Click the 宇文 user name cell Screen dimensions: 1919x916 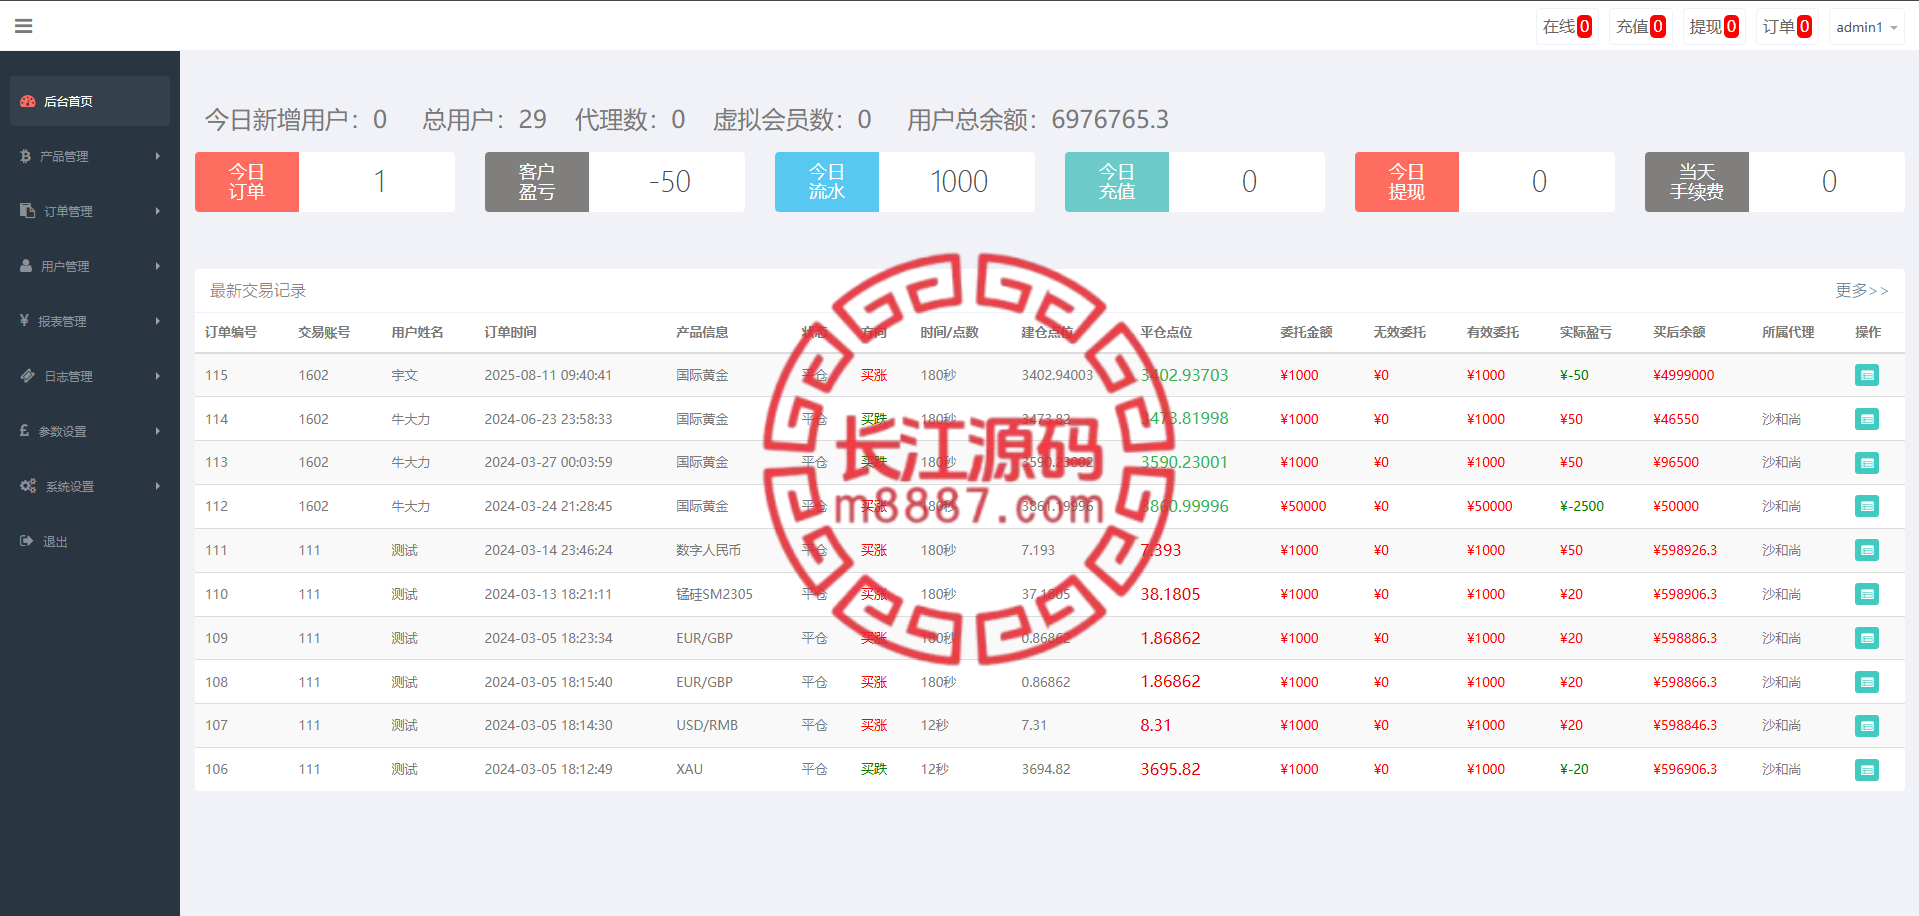(404, 375)
